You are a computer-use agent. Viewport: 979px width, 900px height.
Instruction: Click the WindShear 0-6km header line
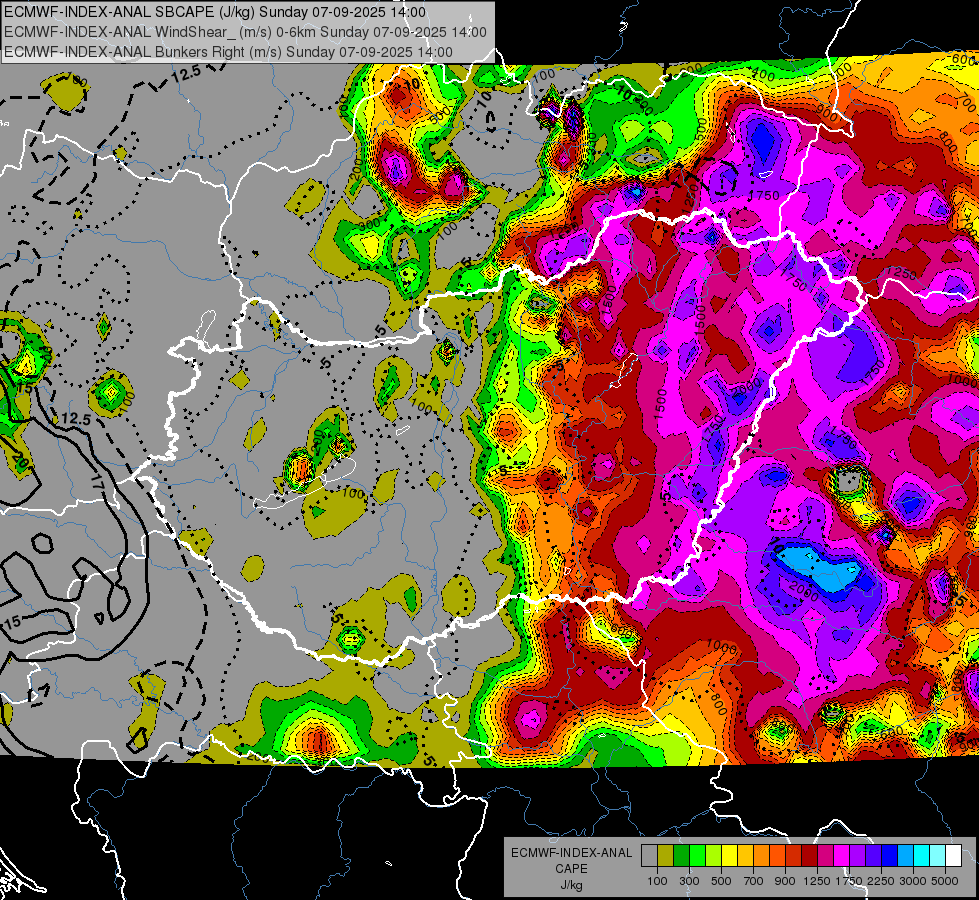[245, 32]
